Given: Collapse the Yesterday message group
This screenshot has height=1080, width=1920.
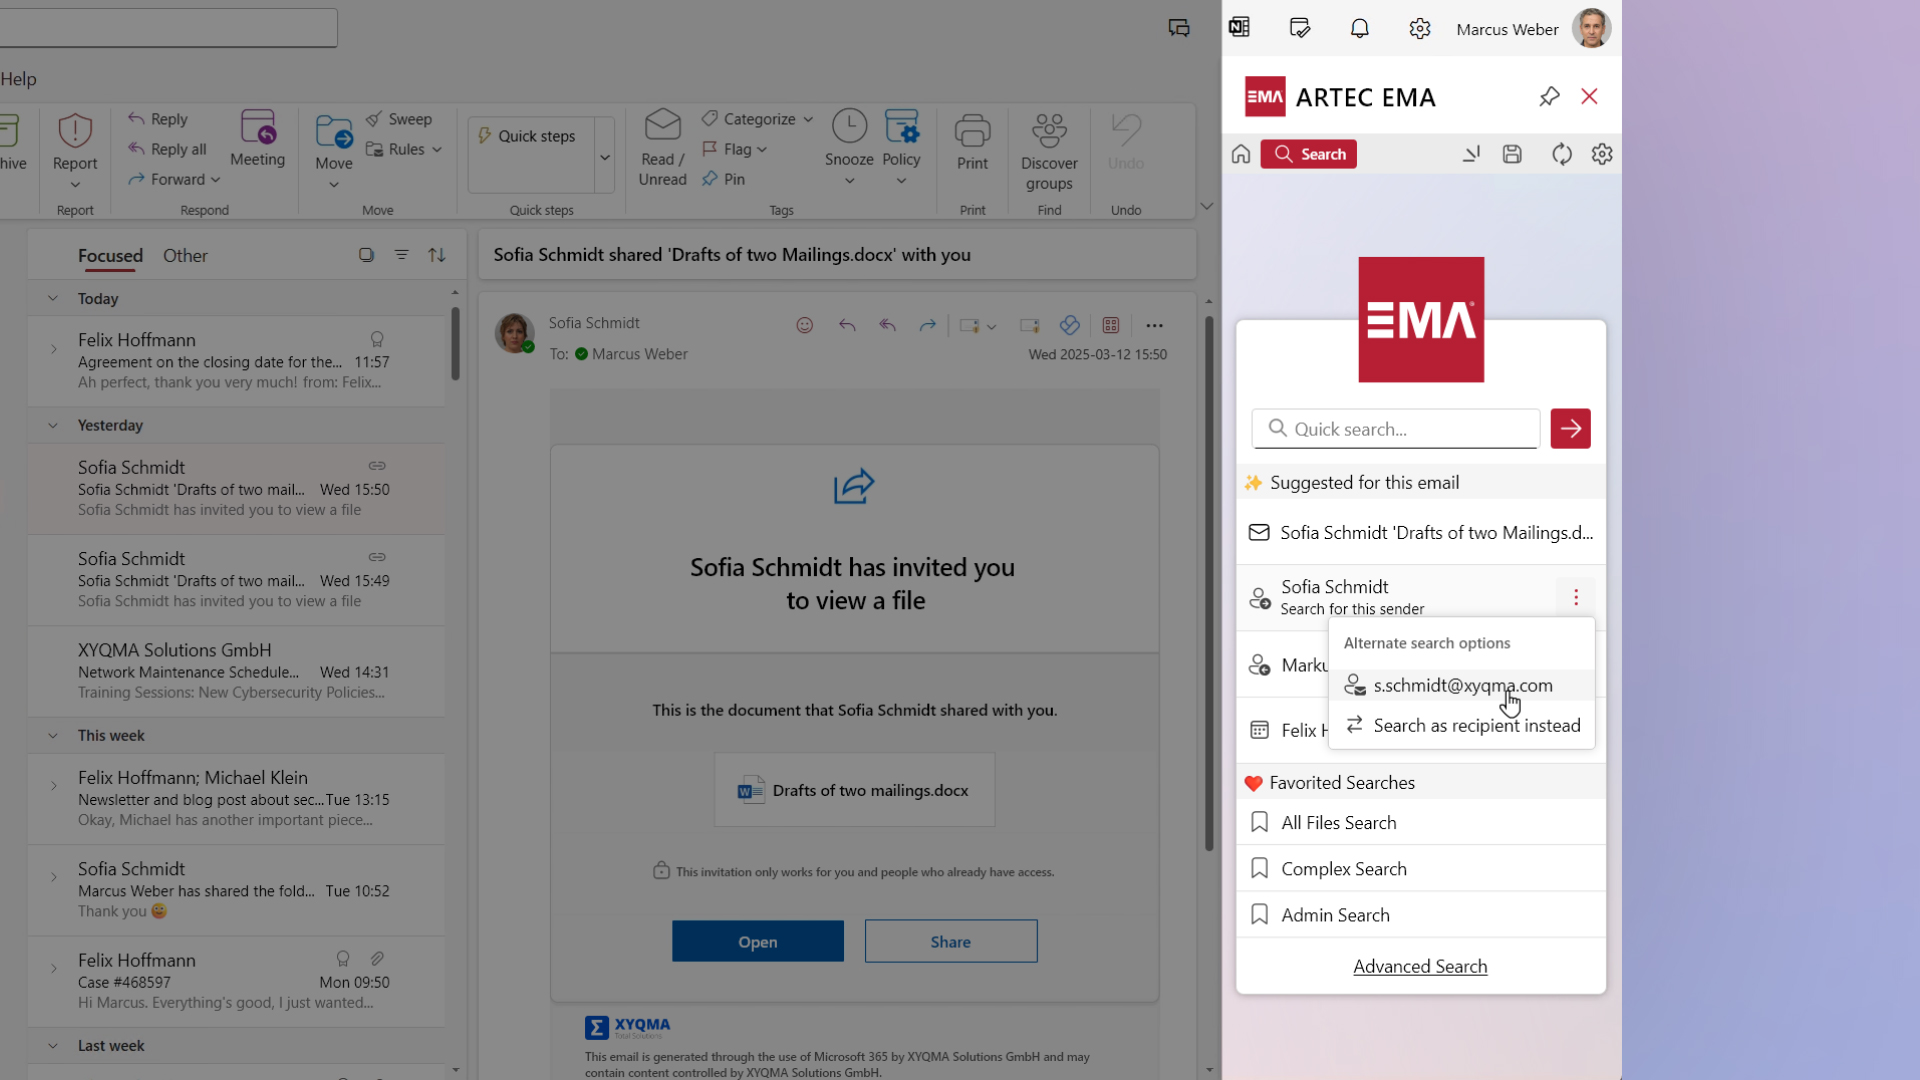Looking at the screenshot, I should [x=53, y=426].
